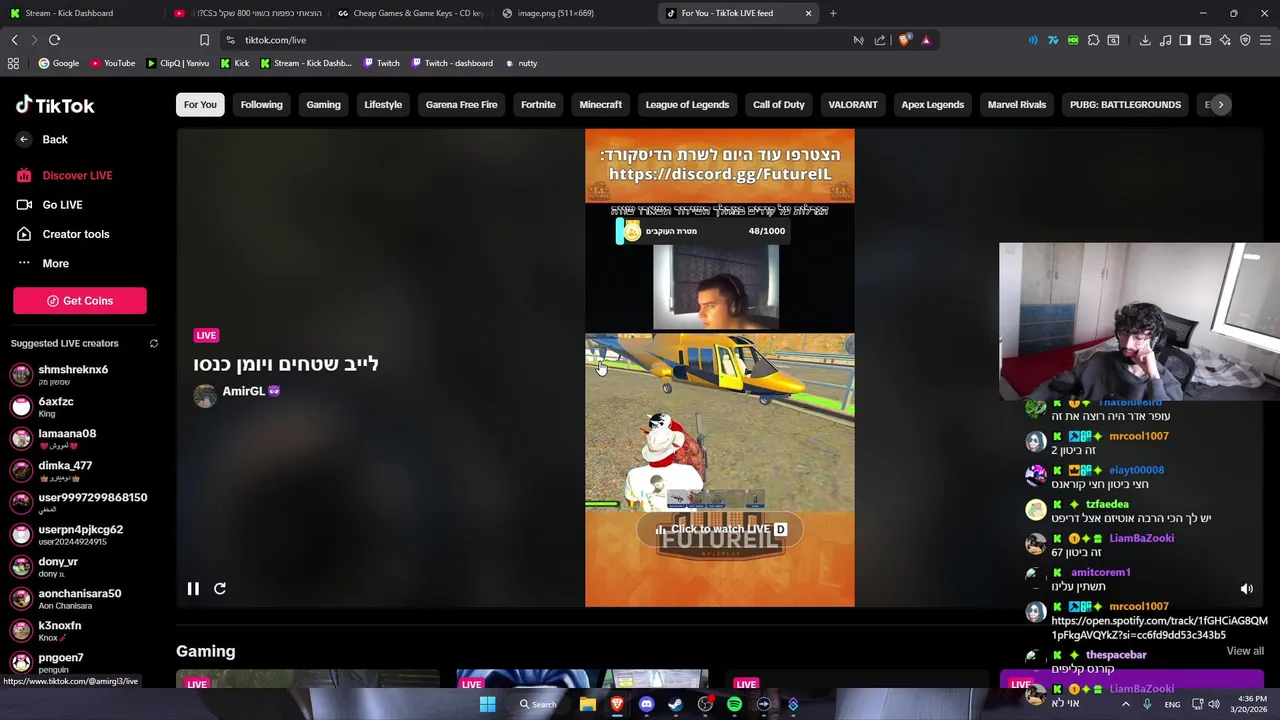Select the Following category chip
Screen dimensions: 1280x720
pyautogui.click(x=261, y=104)
